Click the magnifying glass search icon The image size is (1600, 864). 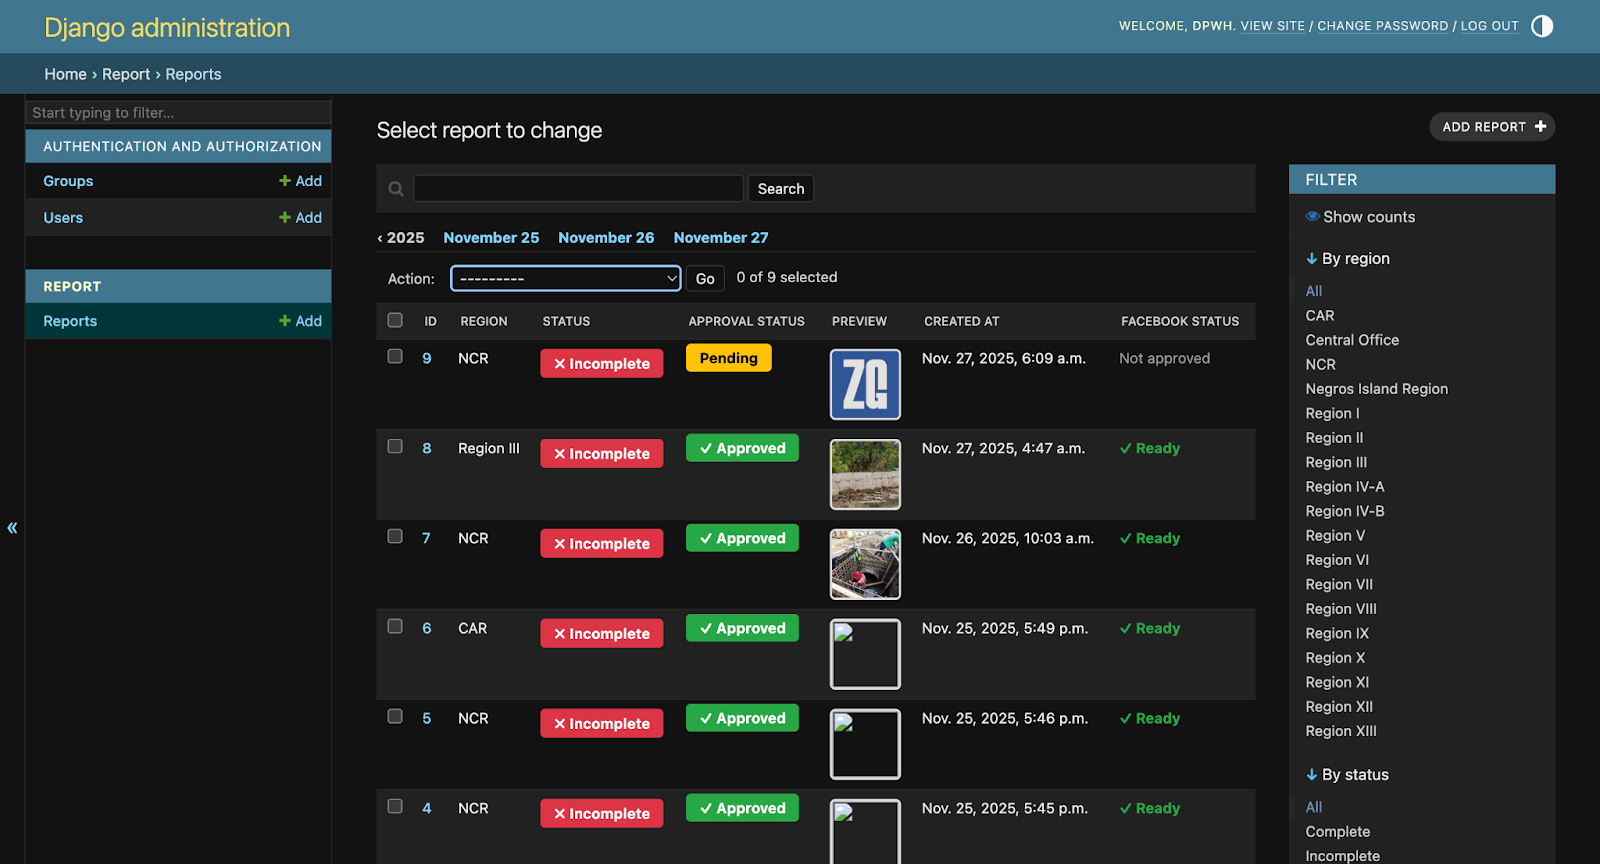[x=396, y=189]
